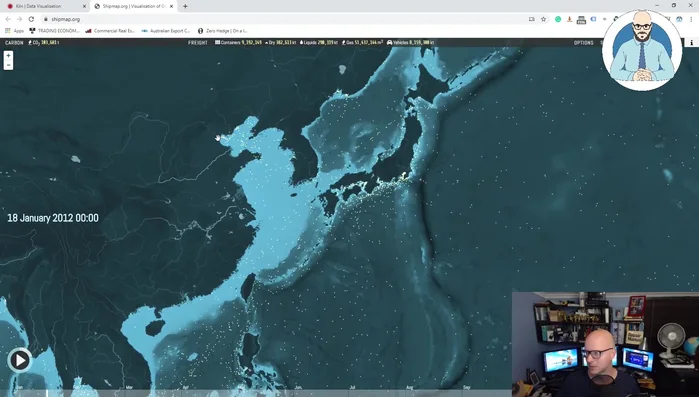Jump to Apr on the timeline
The height and width of the screenshot is (397, 699).
click(x=185, y=387)
